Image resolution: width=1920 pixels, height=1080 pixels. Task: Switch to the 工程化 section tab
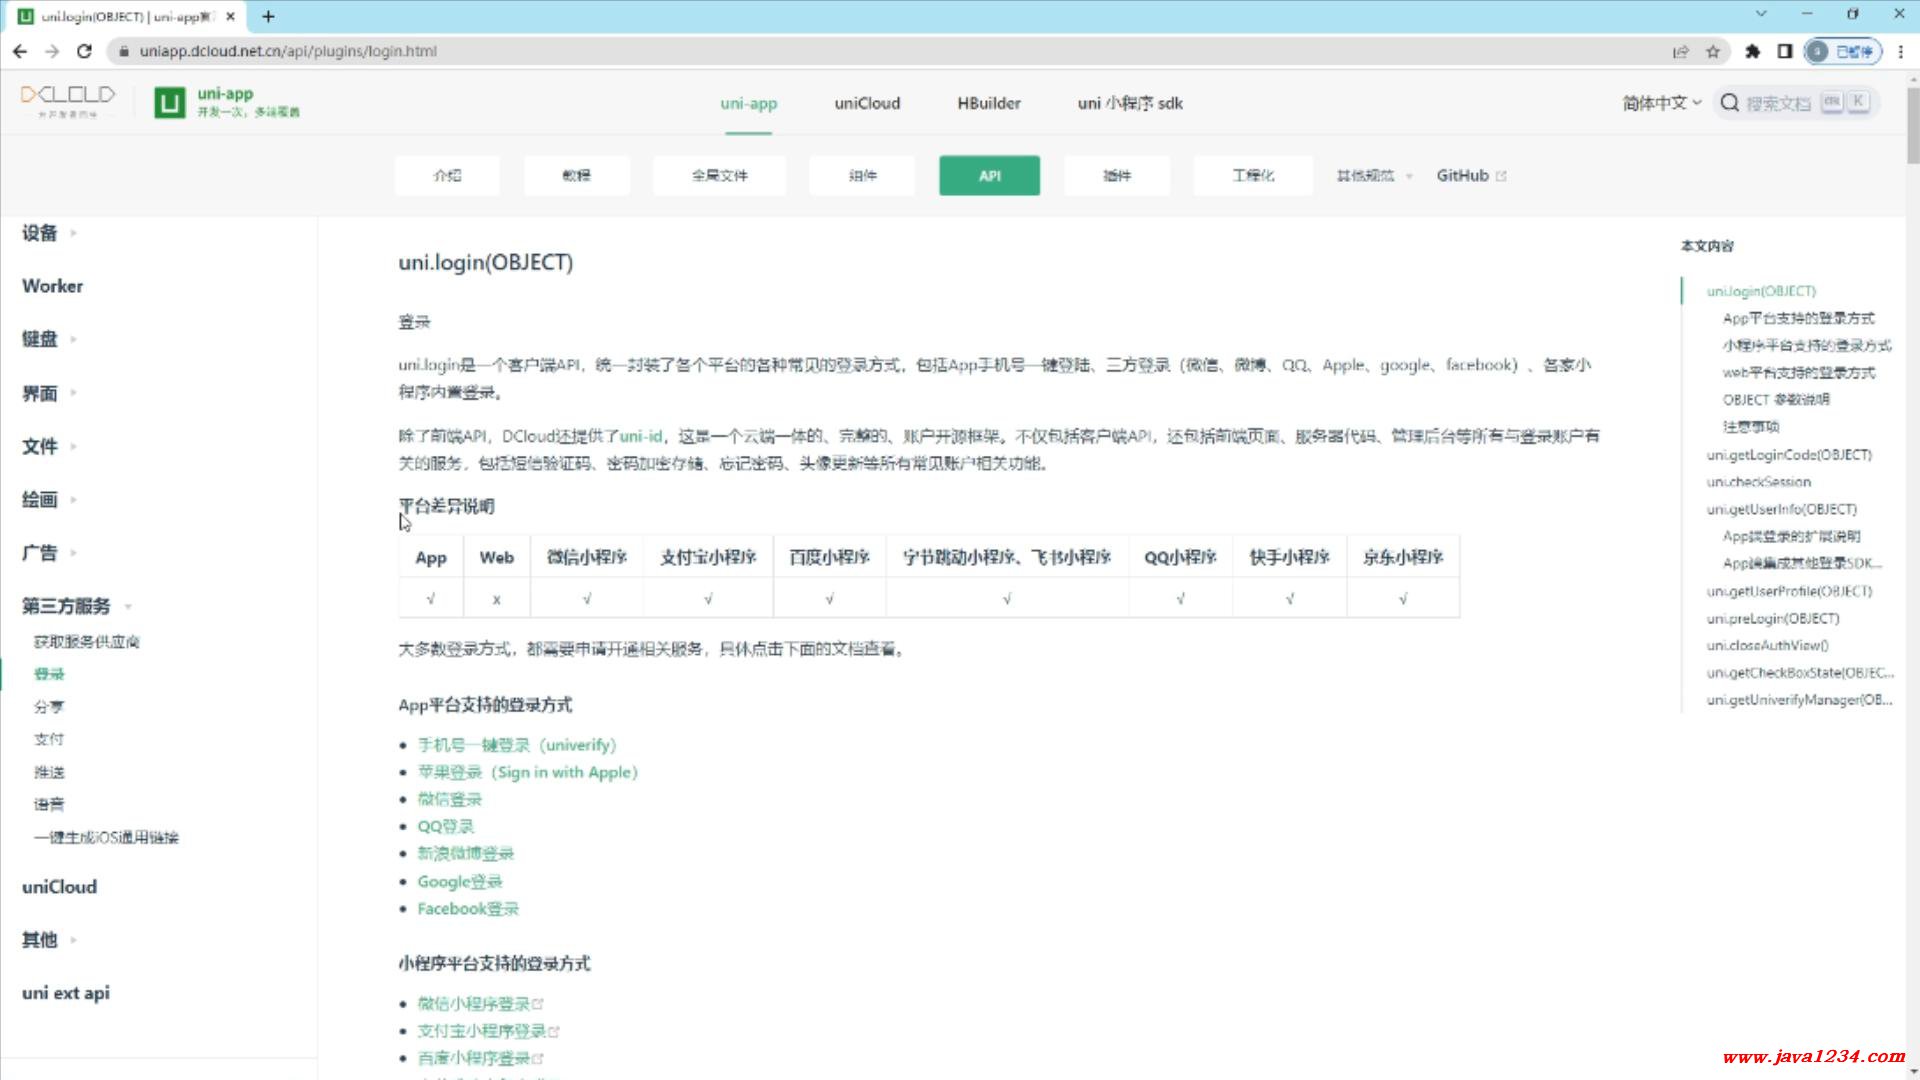click(x=1252, y=175)
